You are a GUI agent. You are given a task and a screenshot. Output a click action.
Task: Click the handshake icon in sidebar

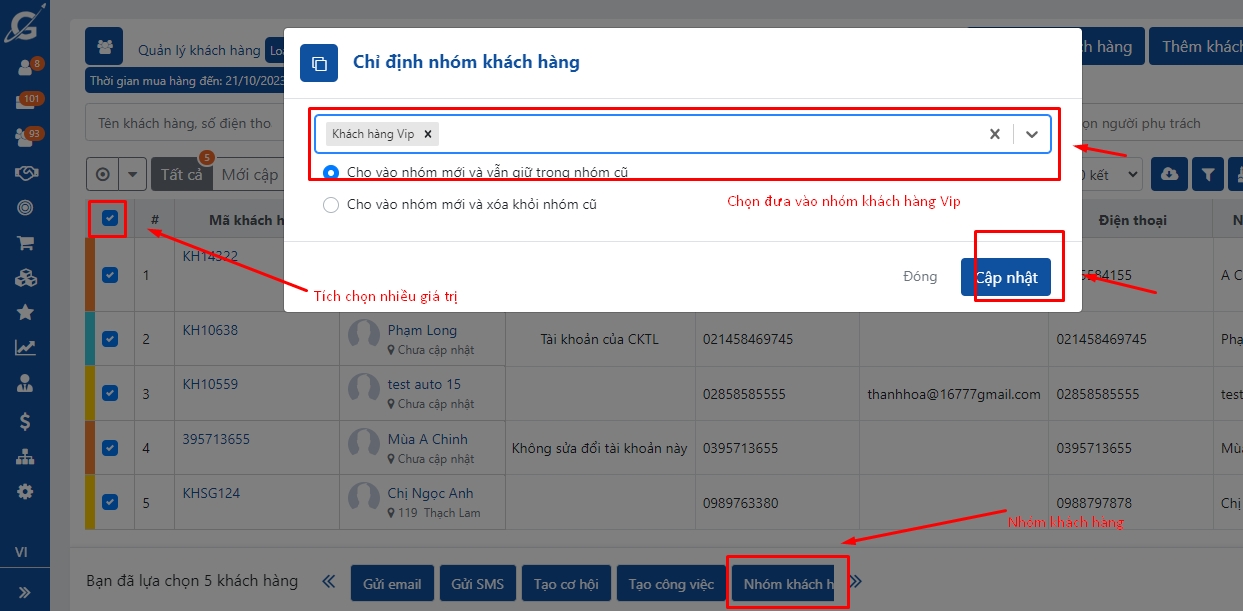point(25,173)
